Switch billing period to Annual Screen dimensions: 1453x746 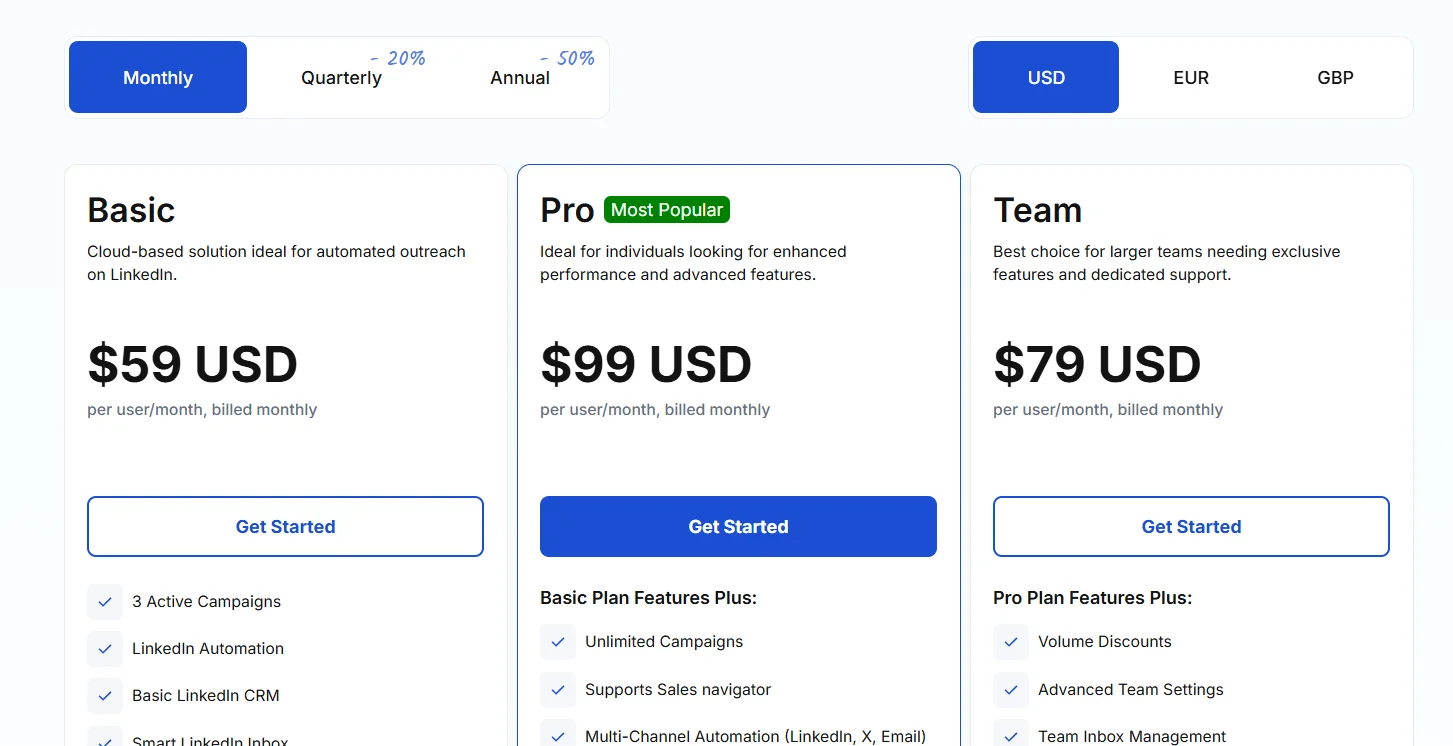click(x=519, y=77)
